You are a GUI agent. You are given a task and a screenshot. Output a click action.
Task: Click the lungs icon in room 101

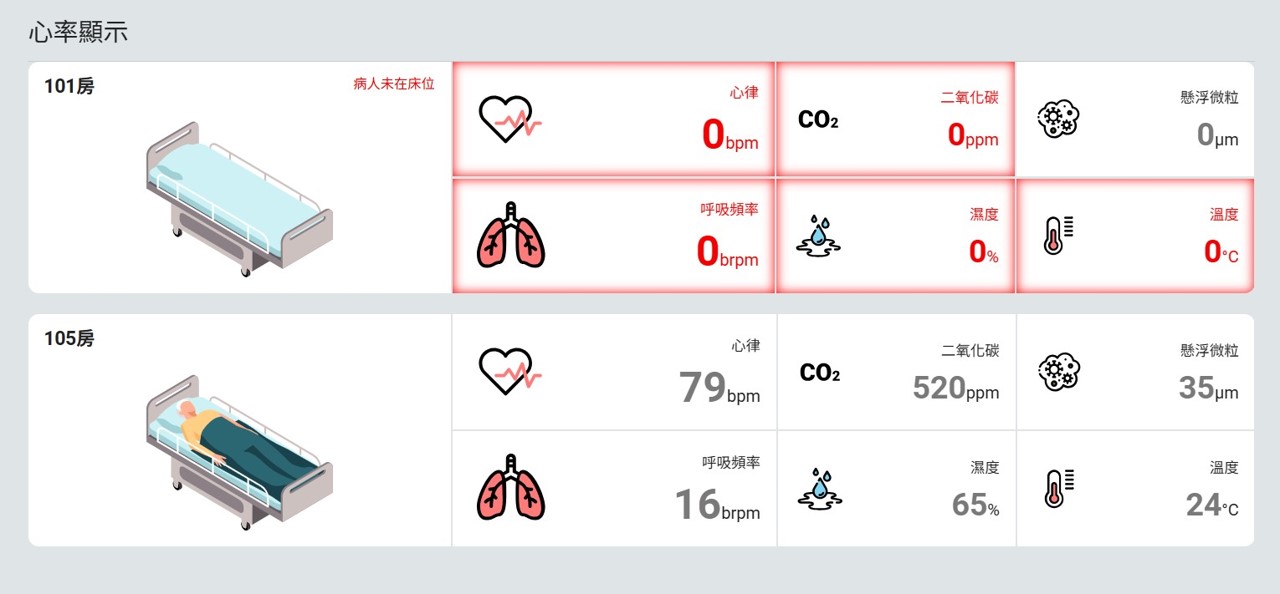[x=511, y=236]
